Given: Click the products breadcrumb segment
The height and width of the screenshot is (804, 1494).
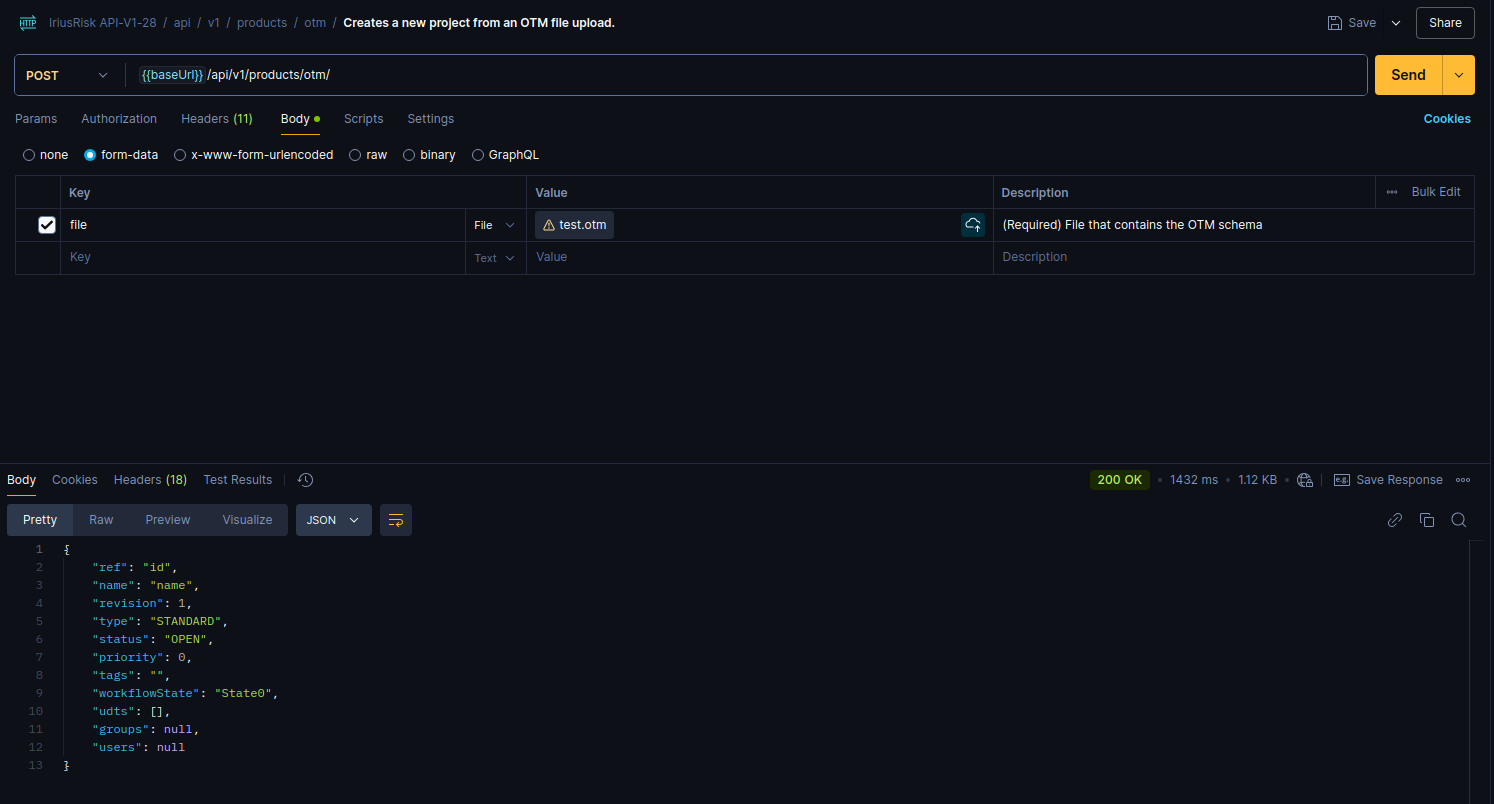Looking at the screenshot, I should click(262, 22).
